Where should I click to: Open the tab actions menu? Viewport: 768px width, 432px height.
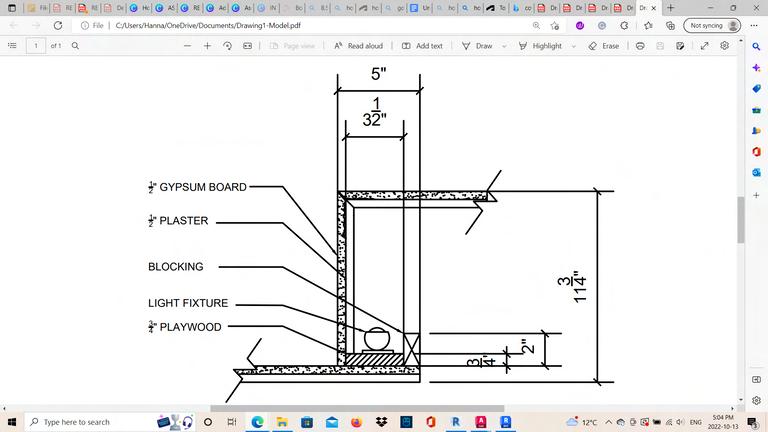[12, 8]
